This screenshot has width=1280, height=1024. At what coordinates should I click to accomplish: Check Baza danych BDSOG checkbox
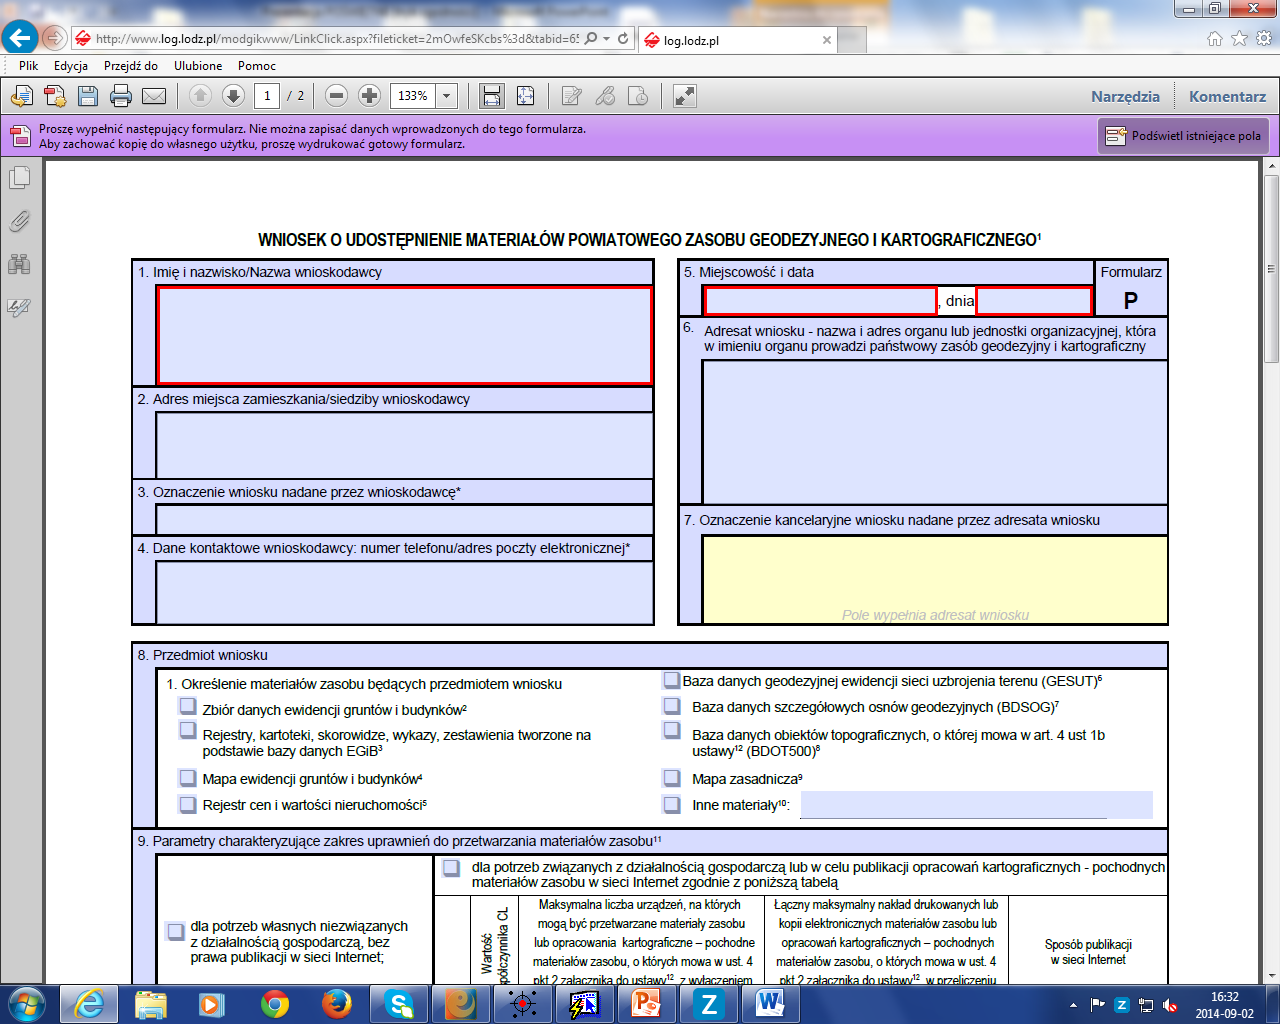point(672,705)
